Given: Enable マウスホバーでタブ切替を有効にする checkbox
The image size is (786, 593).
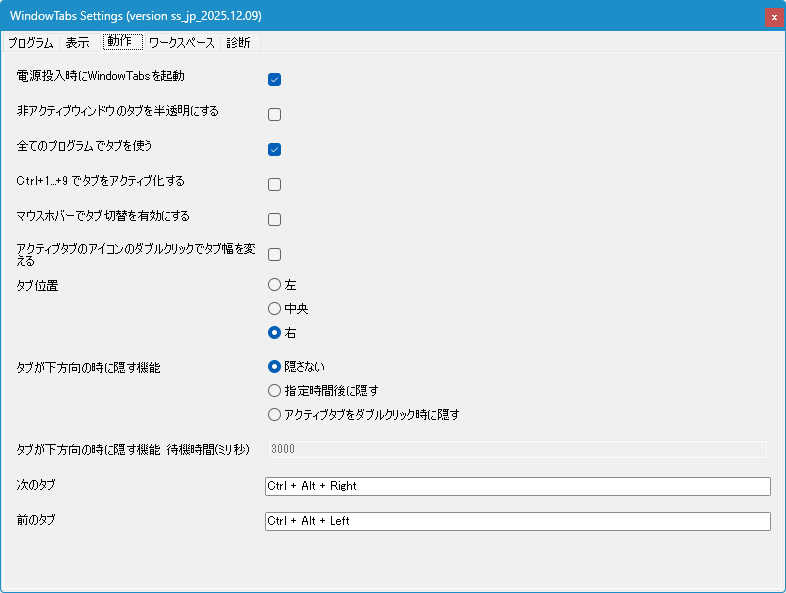Looking at the screenshot, I should tap(274, 220).
